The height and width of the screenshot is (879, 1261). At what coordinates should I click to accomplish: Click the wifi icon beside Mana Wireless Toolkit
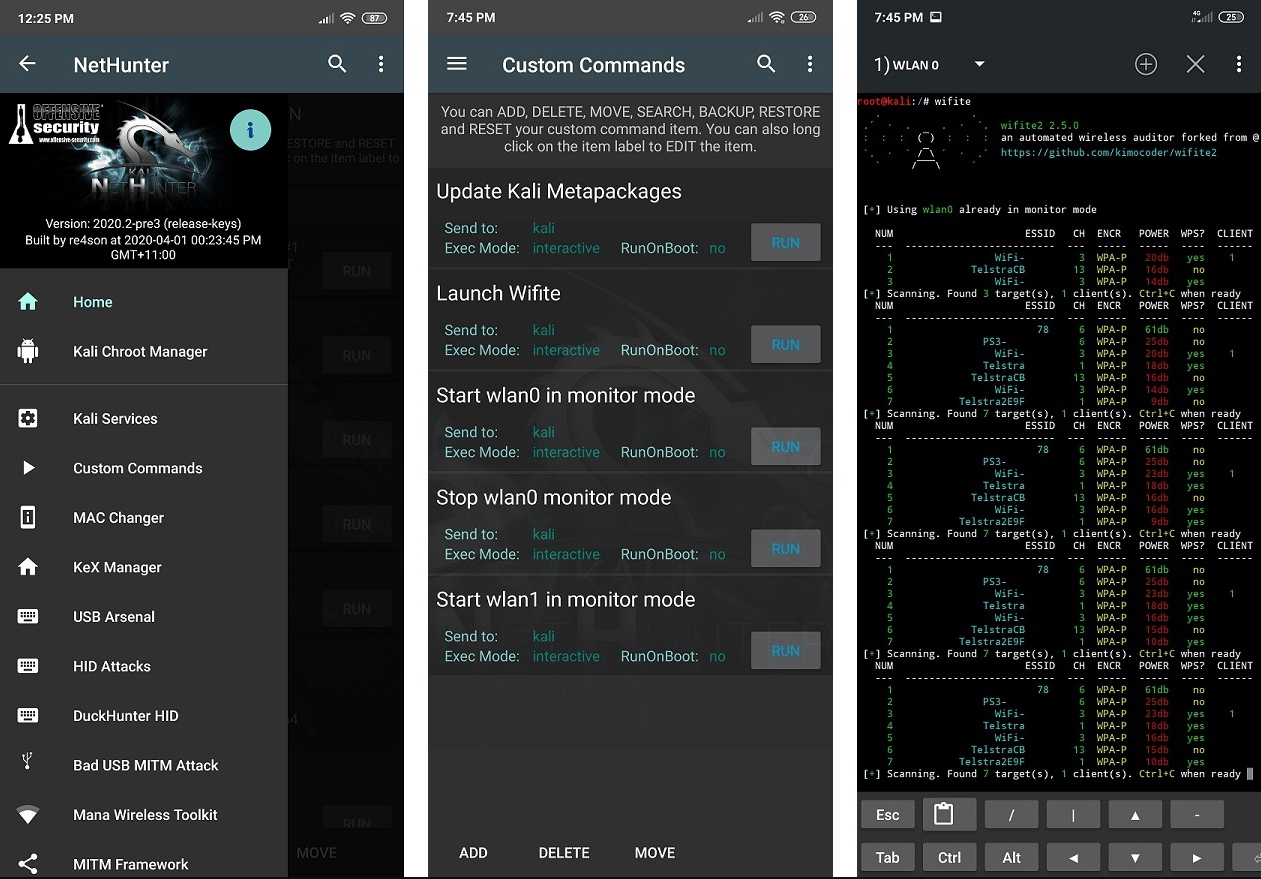click(28, 815)
